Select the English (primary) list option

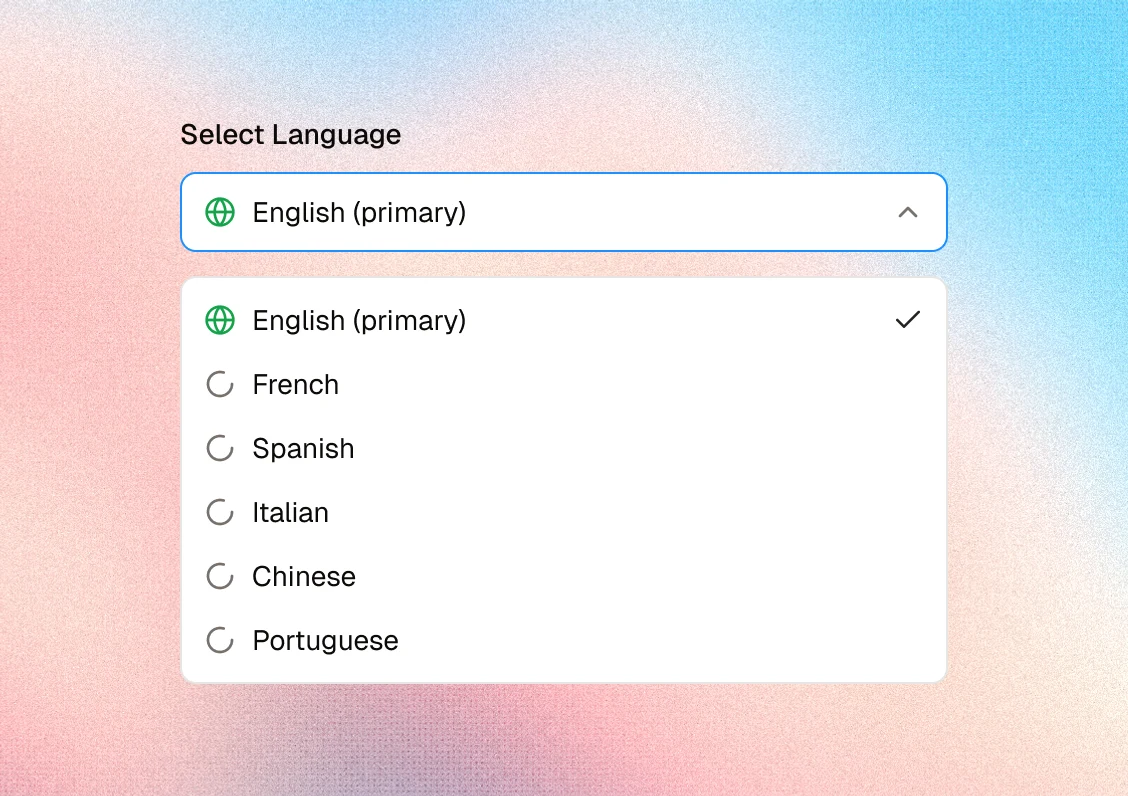564,320
